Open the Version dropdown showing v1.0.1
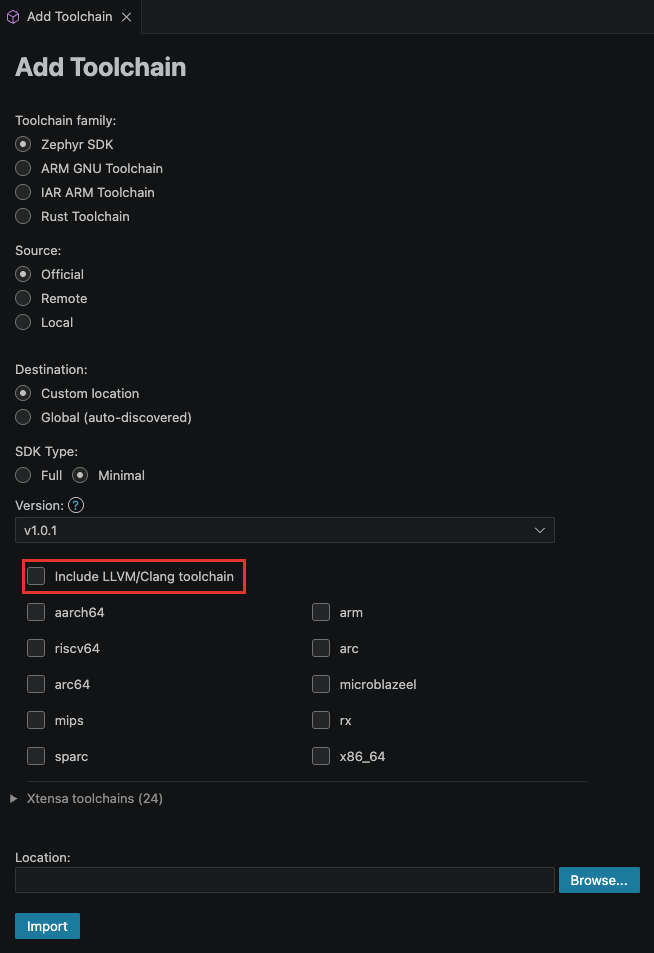 pyautogui.click(x=284, y=530)
